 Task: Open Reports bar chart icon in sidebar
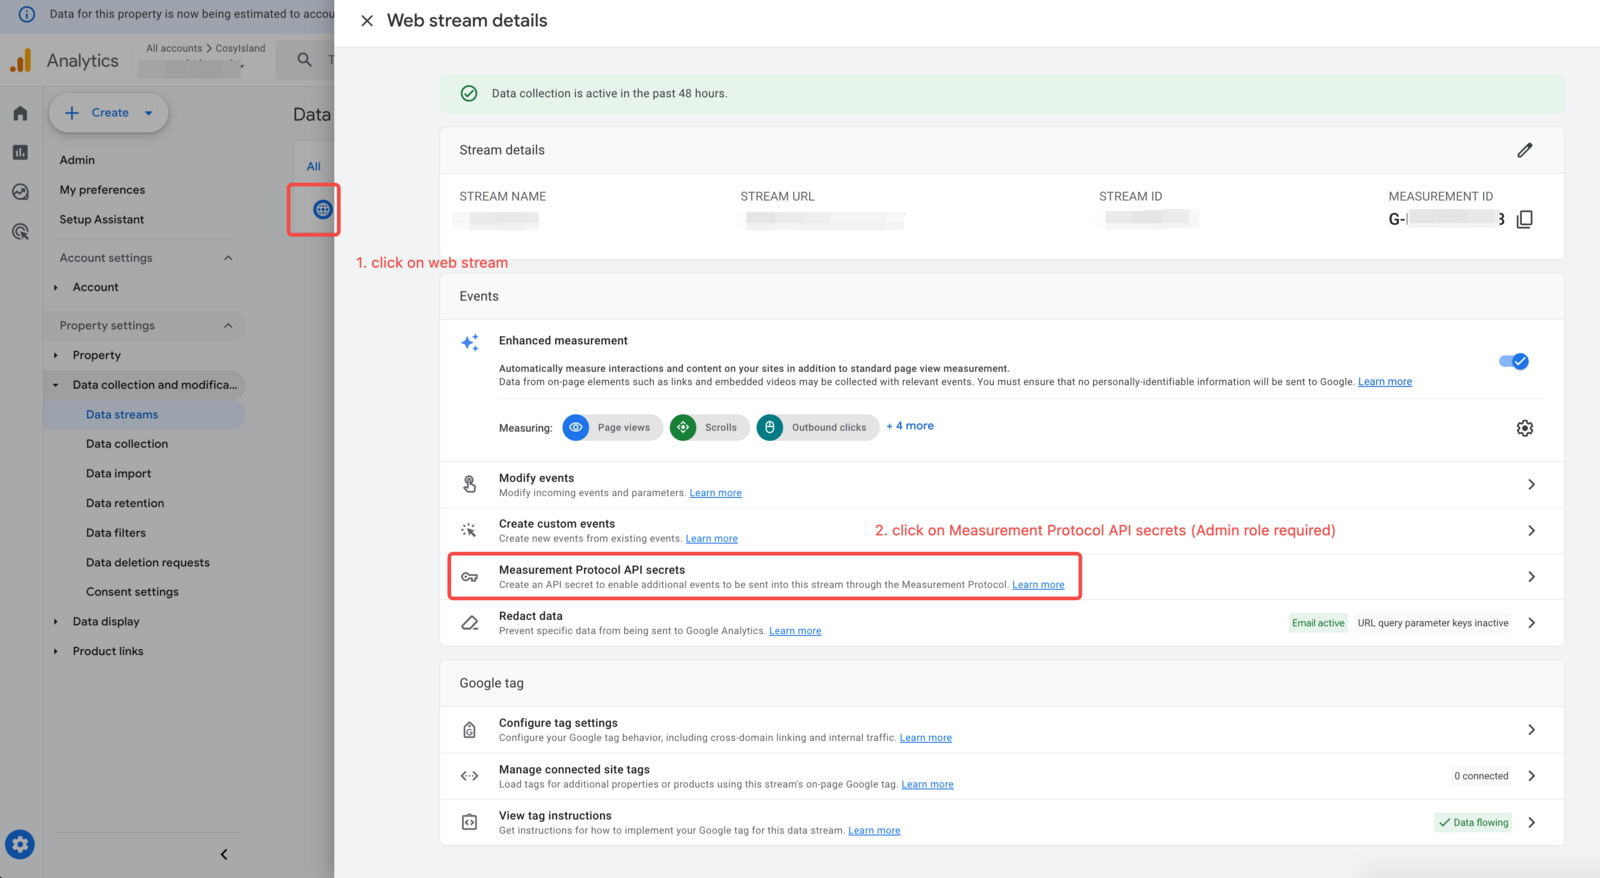tap(20, 153)
